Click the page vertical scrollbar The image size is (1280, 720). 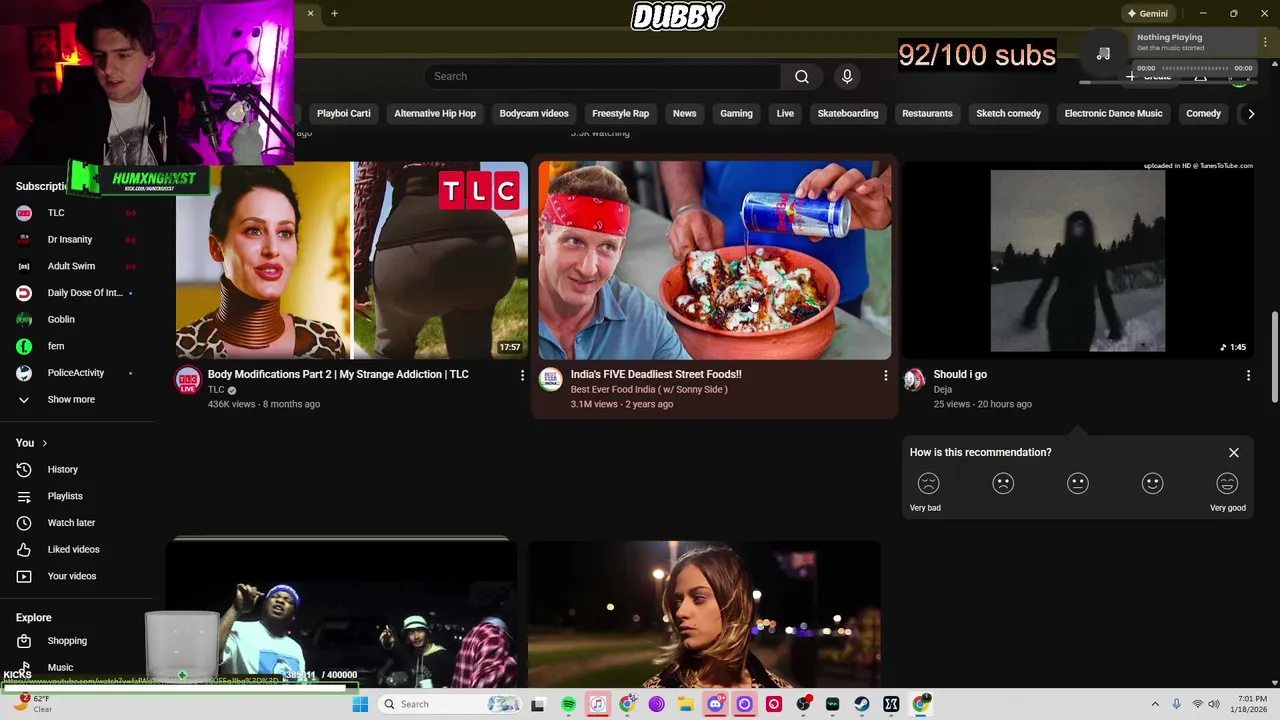tap(1274, 356)
